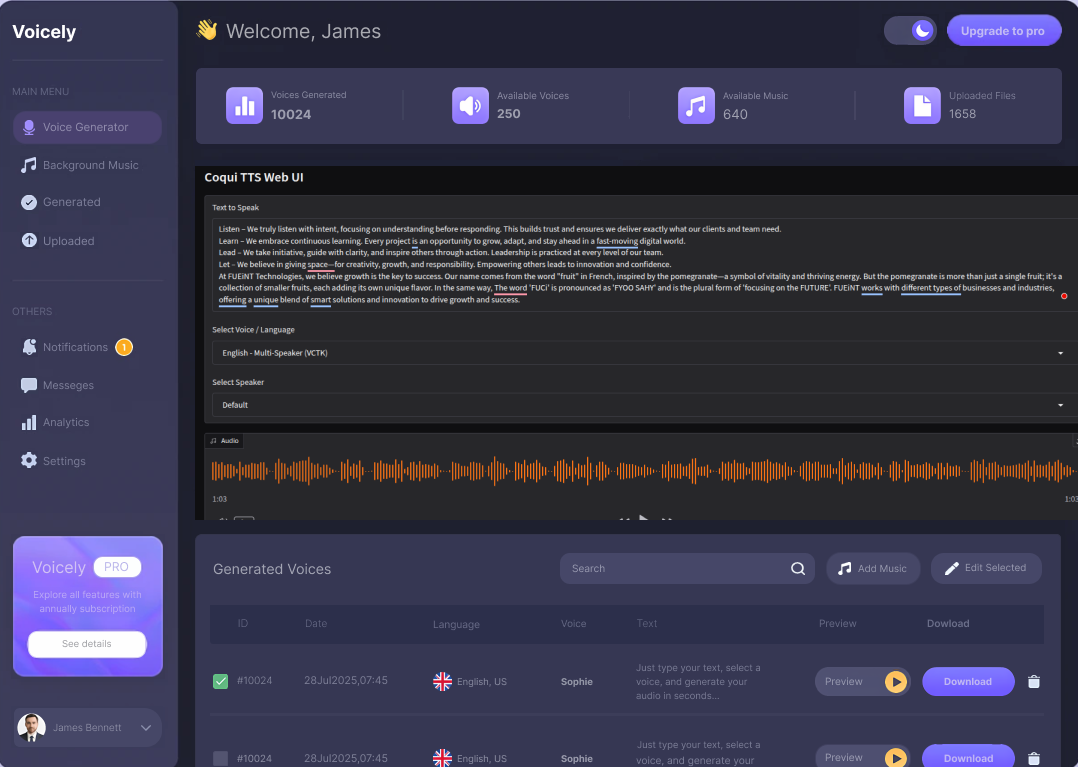Click the Upgrade to pro button
The width and height of the screenshot is (1078, 767).
click(1002, 31)
